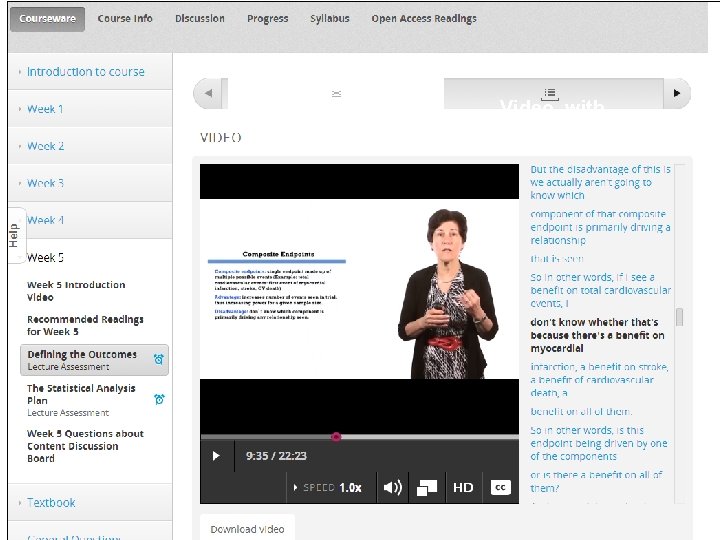This screenshot has height=540, width=720.
Task: Toggle closed captions with CC button
Action: [501, 487]
